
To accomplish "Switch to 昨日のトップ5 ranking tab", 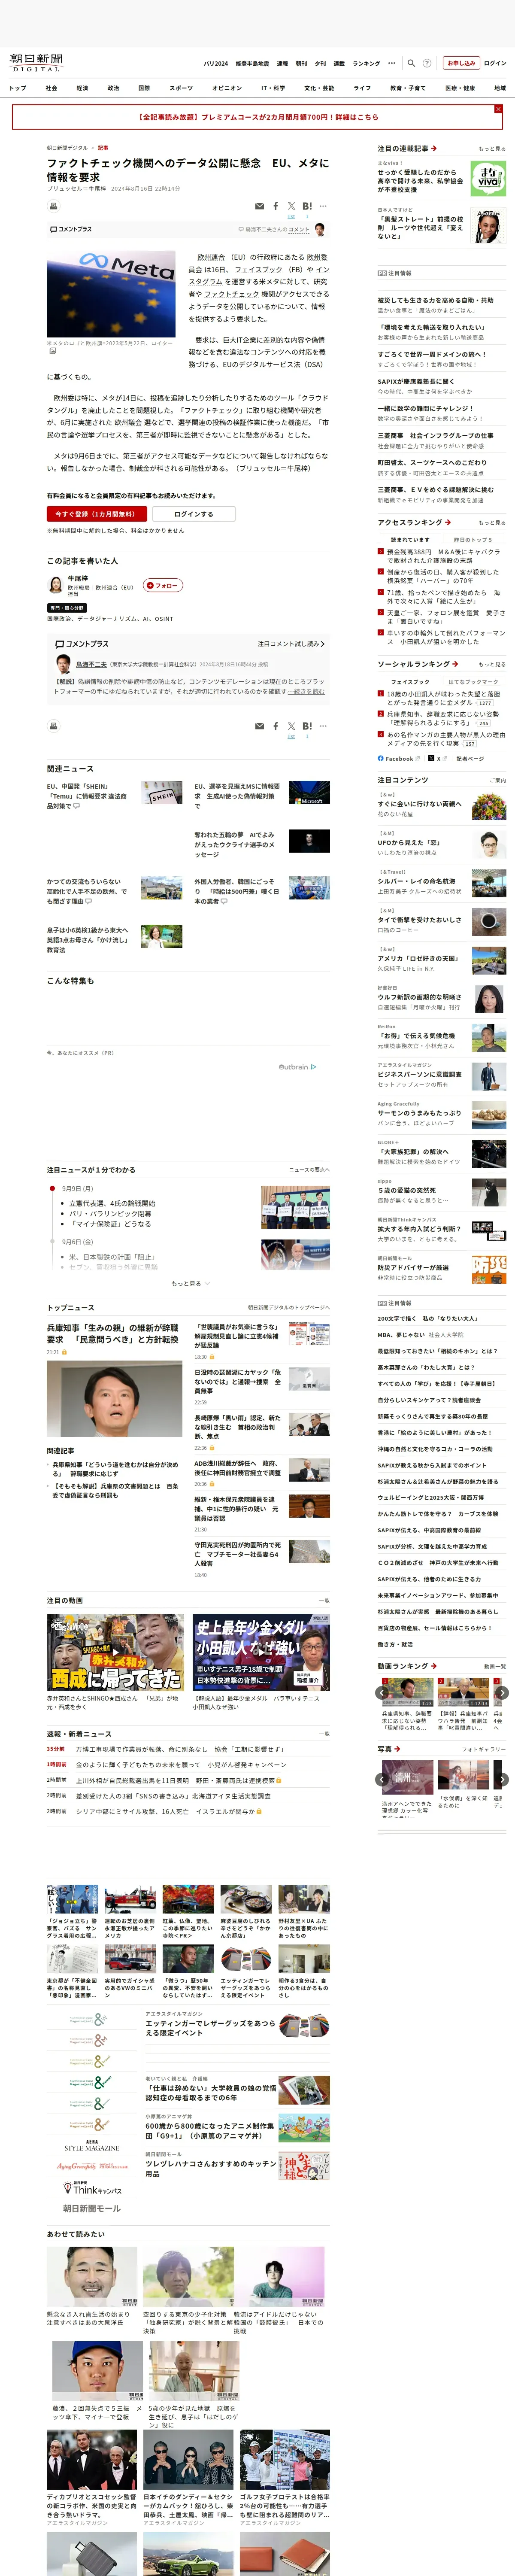I will 473,539.
